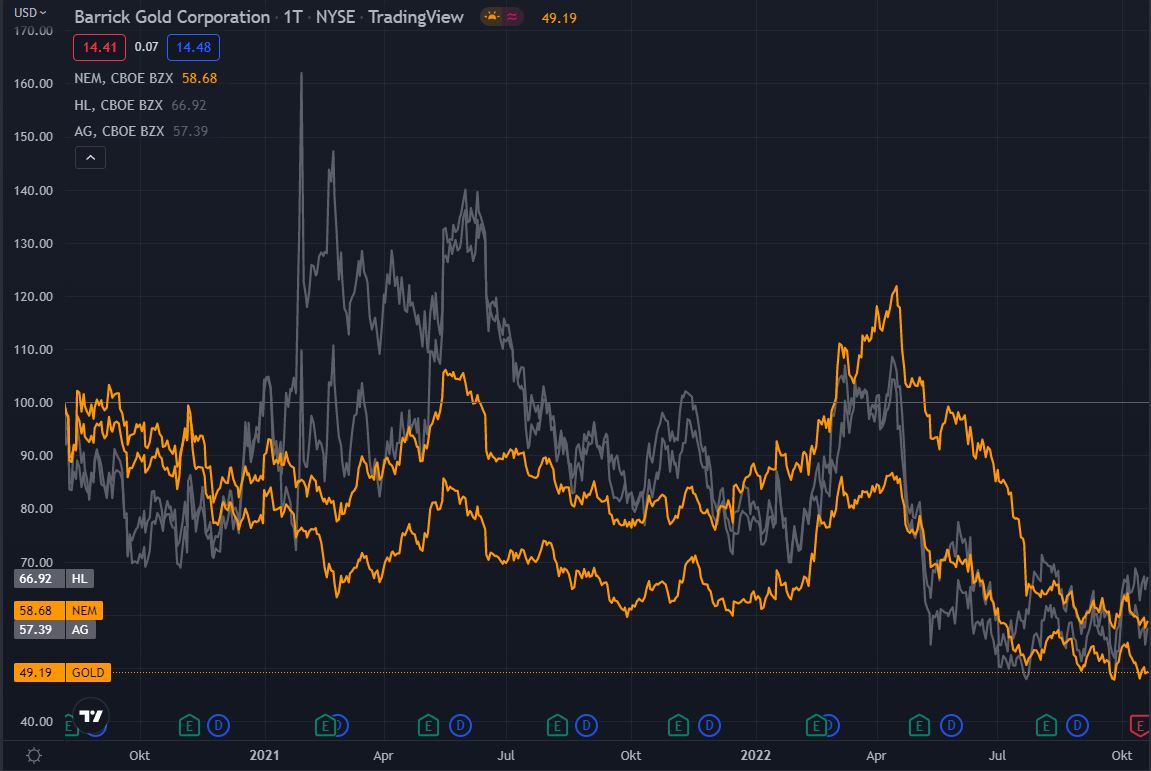
Task: Click the last blue dividend D marker
Action: [1078, 724]
